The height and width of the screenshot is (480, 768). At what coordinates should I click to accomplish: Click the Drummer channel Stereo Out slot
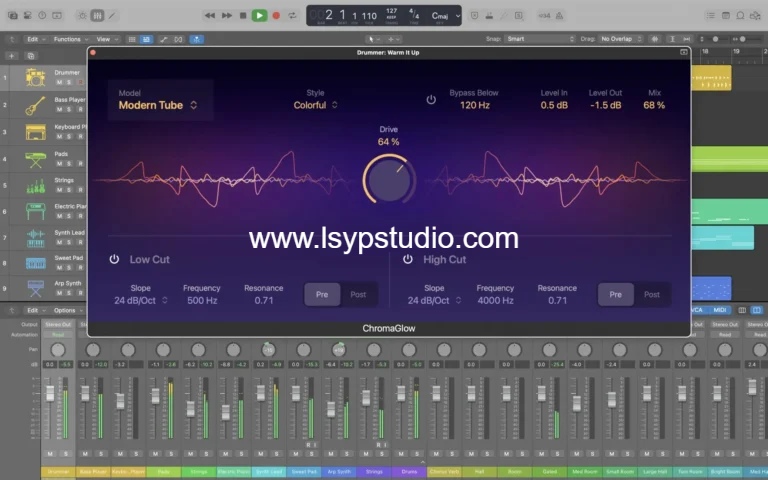pos(58,324)
